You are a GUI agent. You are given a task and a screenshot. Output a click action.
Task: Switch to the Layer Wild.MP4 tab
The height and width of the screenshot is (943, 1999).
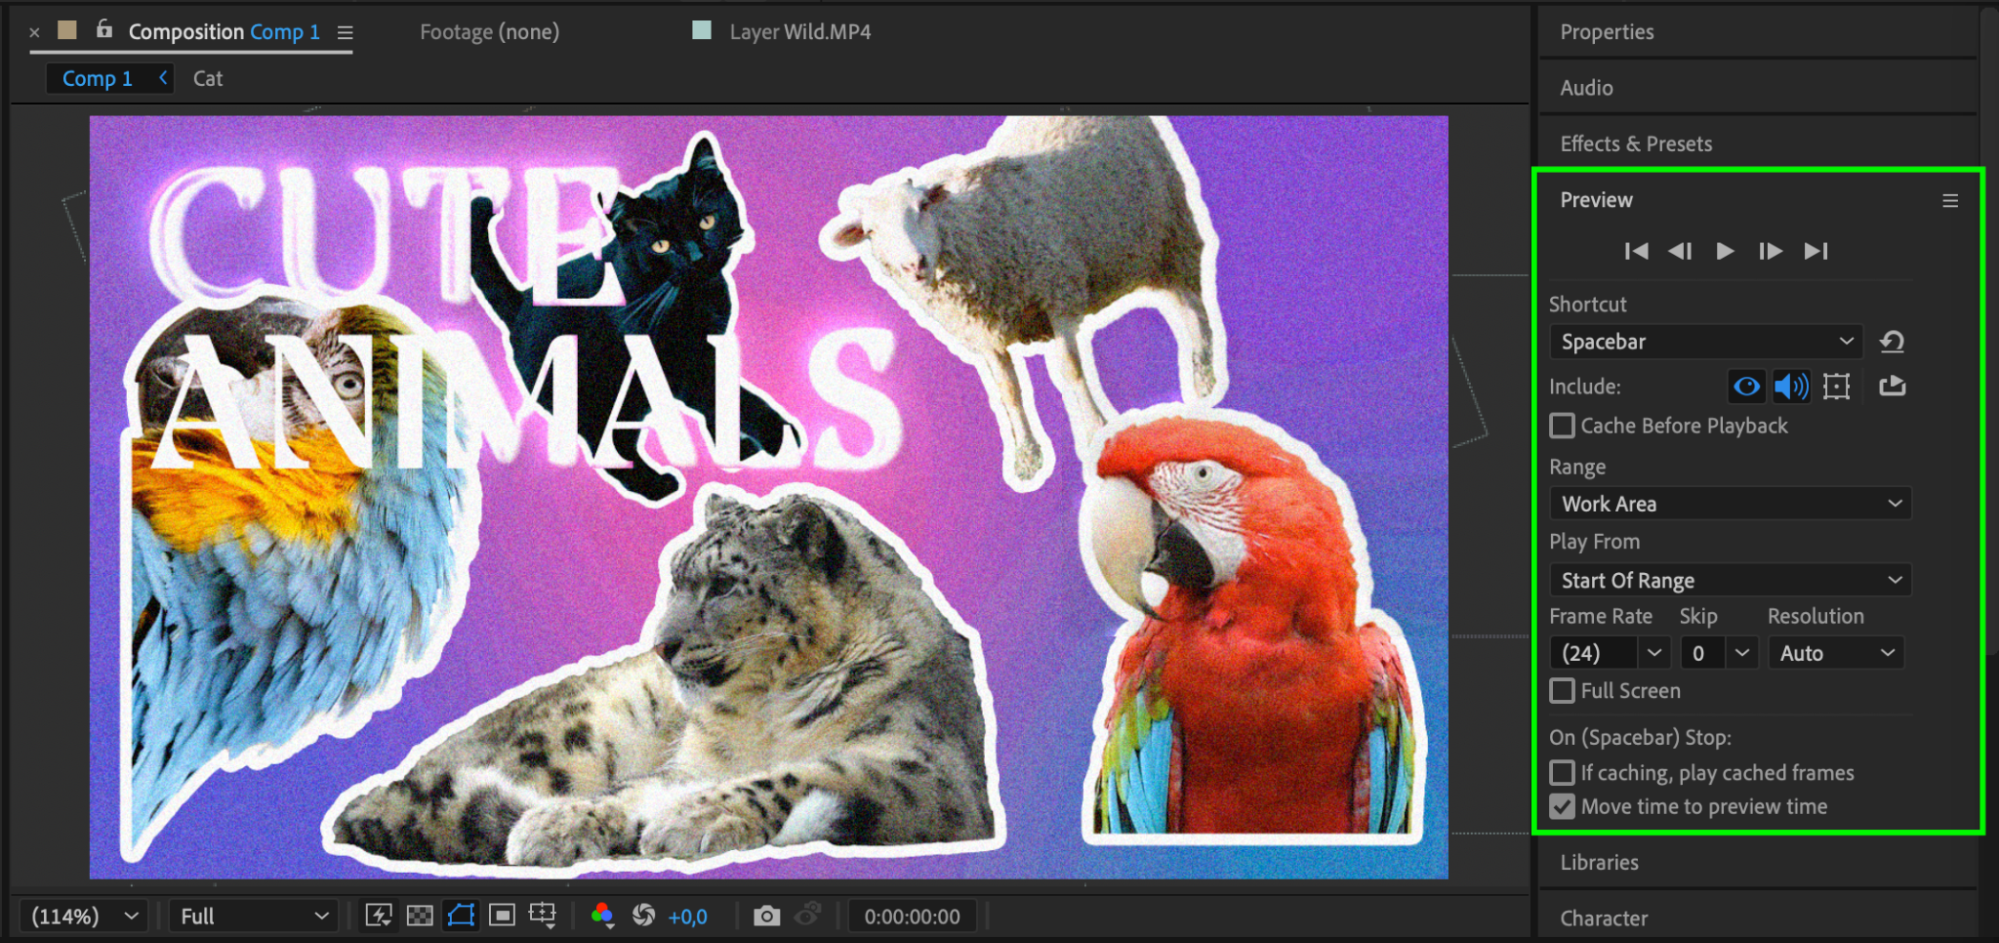coord(799,32)
